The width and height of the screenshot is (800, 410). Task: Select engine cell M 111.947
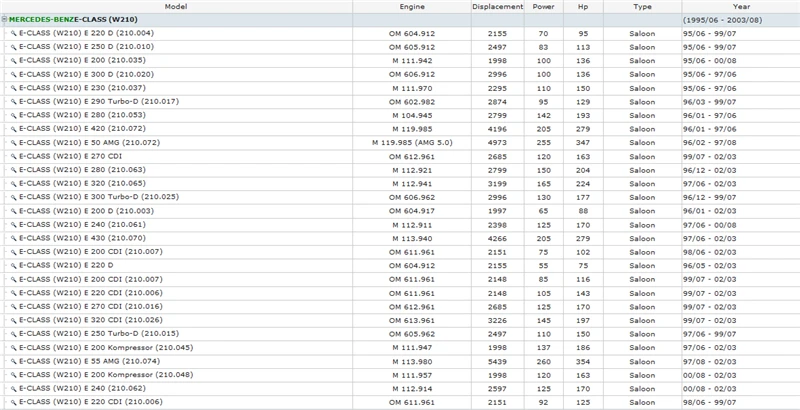point(412,348)
